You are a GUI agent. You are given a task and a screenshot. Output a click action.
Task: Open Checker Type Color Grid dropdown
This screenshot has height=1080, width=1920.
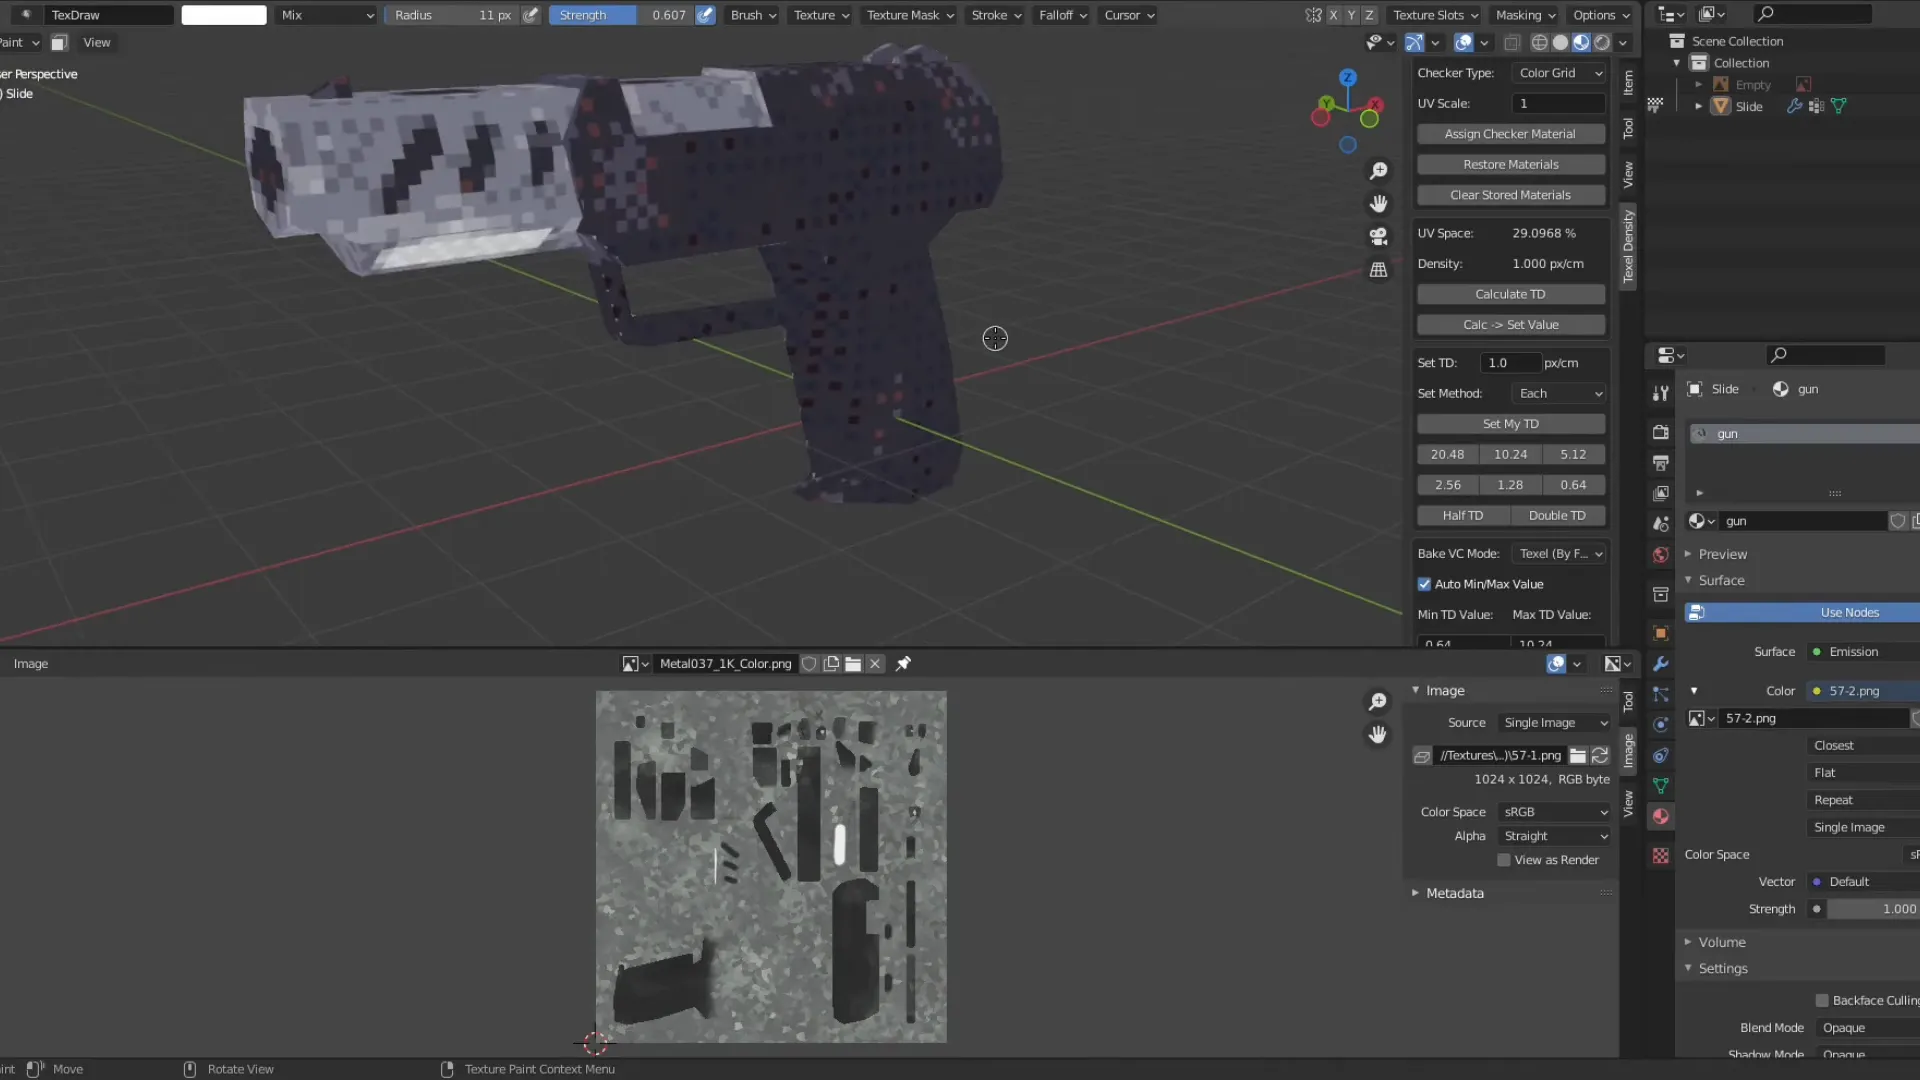coord(1559,73)
